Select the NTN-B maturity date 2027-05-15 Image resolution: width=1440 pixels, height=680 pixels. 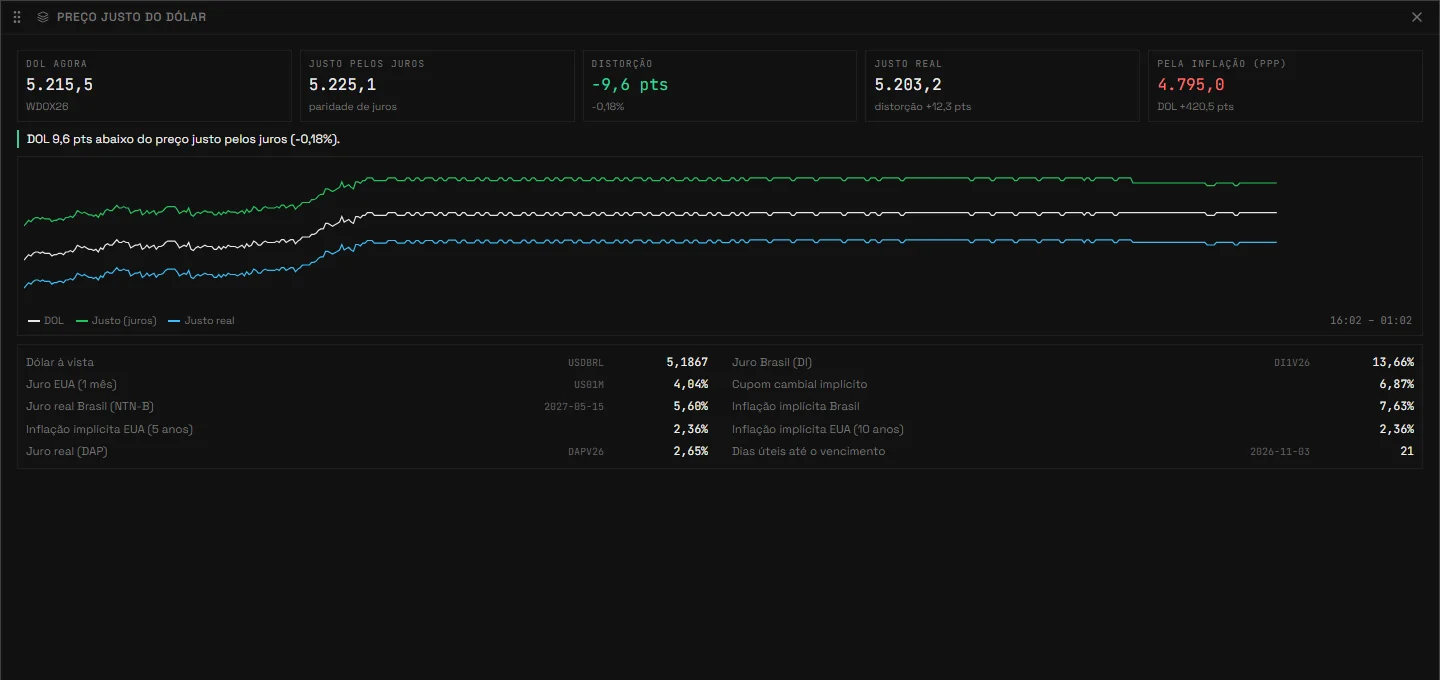(x=574, y=406)
